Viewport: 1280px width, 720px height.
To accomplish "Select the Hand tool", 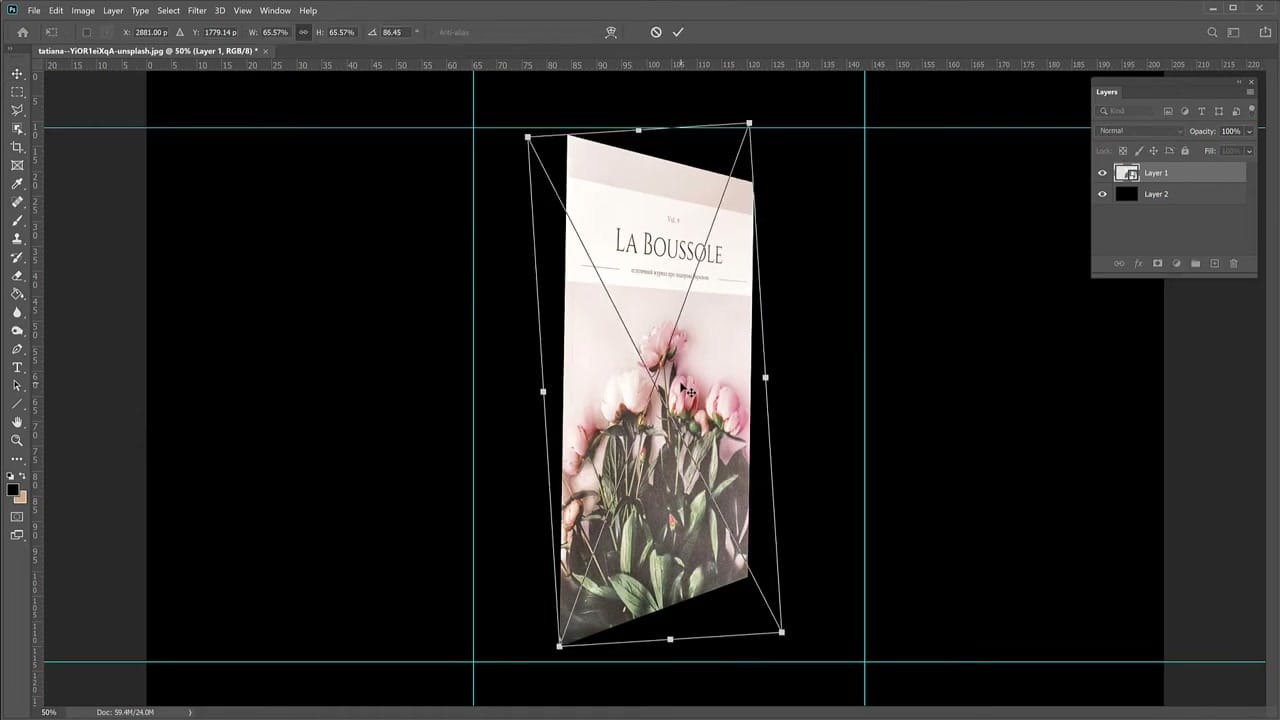I will [17, 422].
